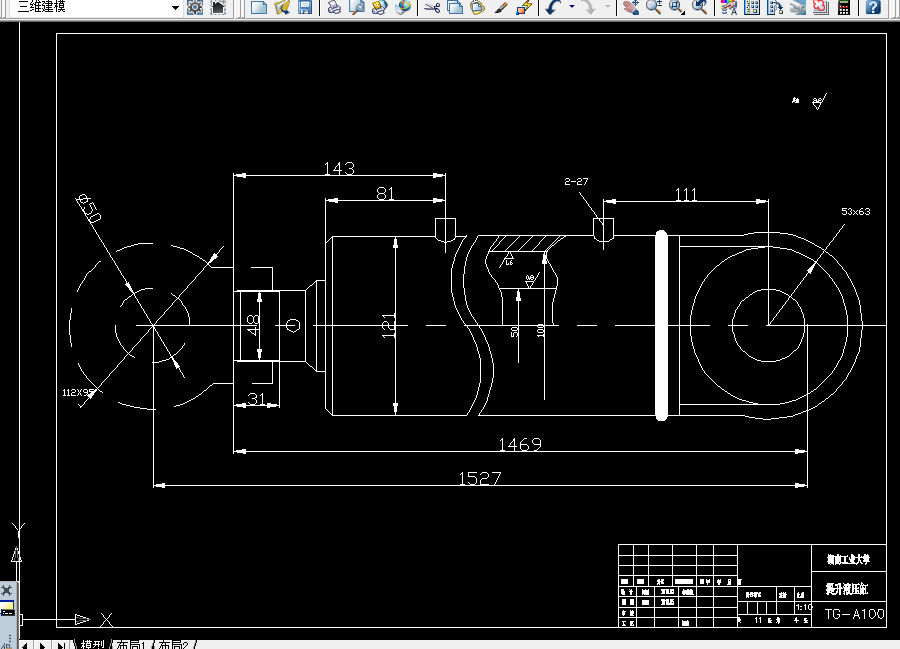Screen dimensions: 900x649
Task: Jump to last layout tab arrow
Action: 61,645
